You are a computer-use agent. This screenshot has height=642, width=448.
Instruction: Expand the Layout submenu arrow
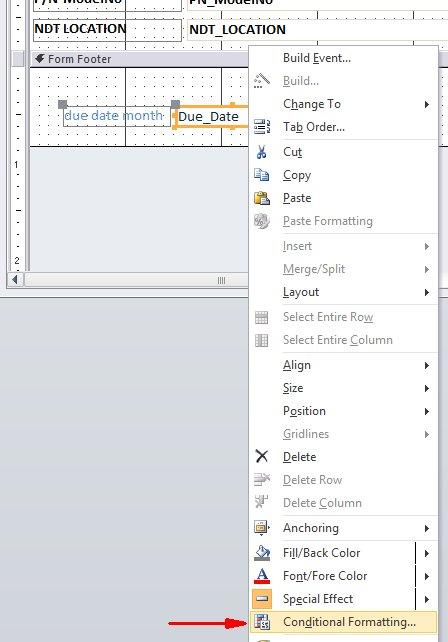427,292
